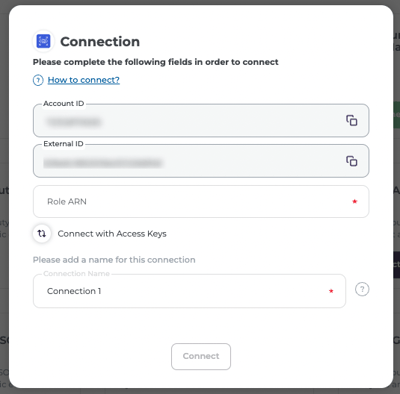This screenshot has height=394, width=400.
Task: Click the 'Please complete the following fields' subtitle
Action: (156, 62)
